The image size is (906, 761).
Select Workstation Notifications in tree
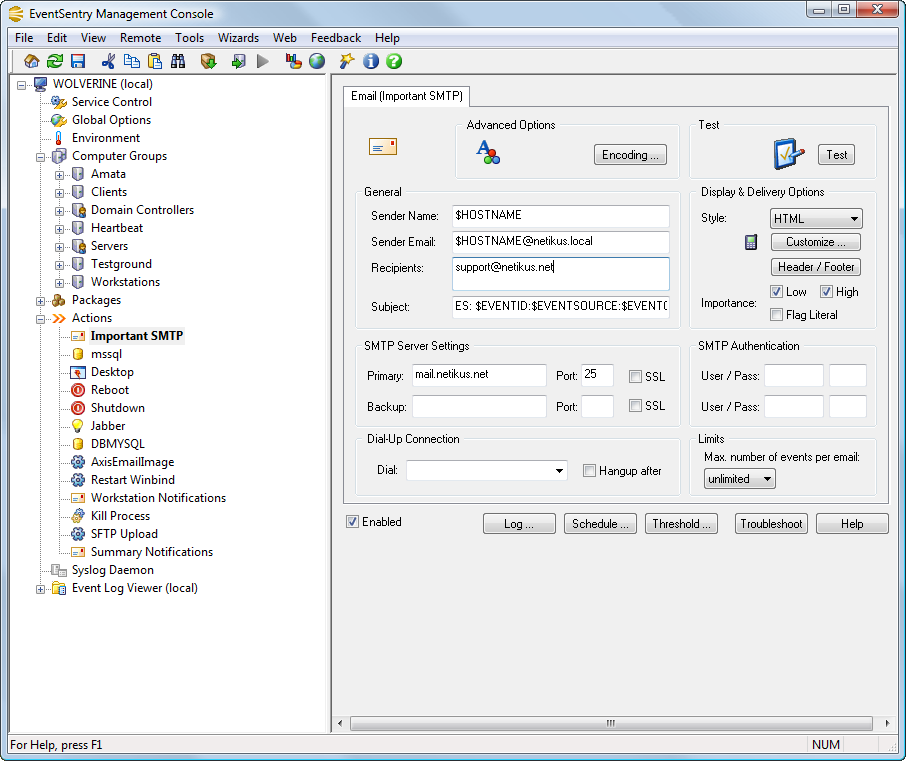(158, 498)
